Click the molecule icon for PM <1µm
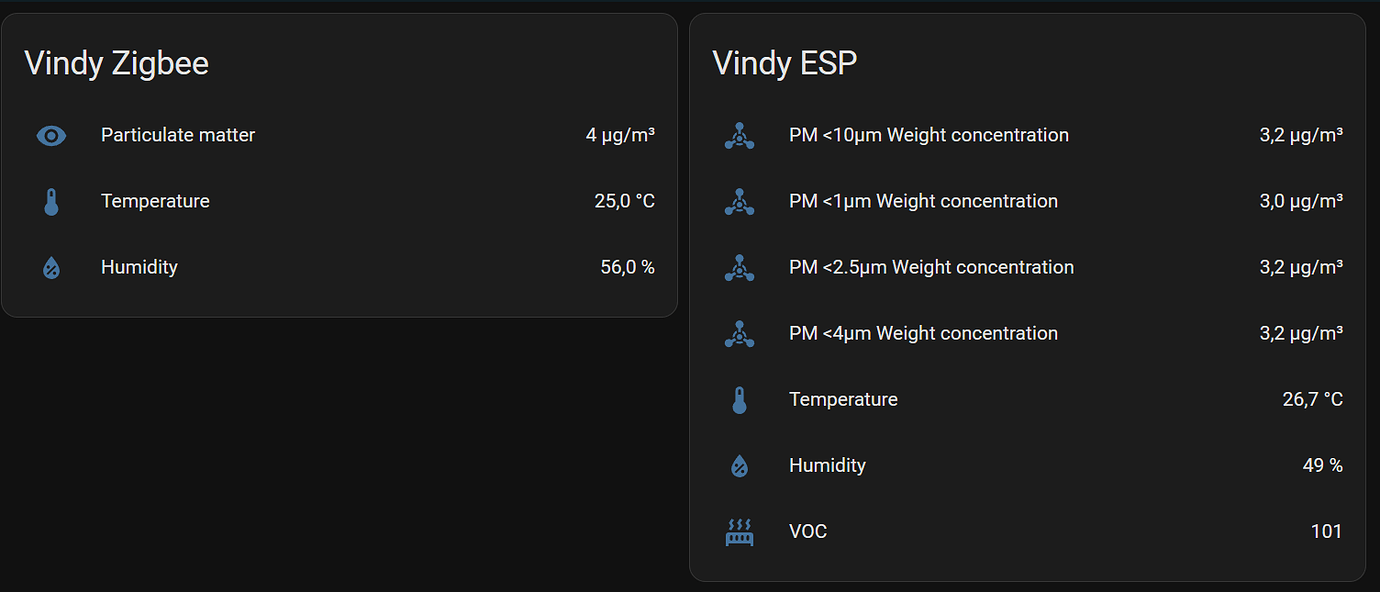Viewport: 1380px width, 592px height. pos(739,201)
